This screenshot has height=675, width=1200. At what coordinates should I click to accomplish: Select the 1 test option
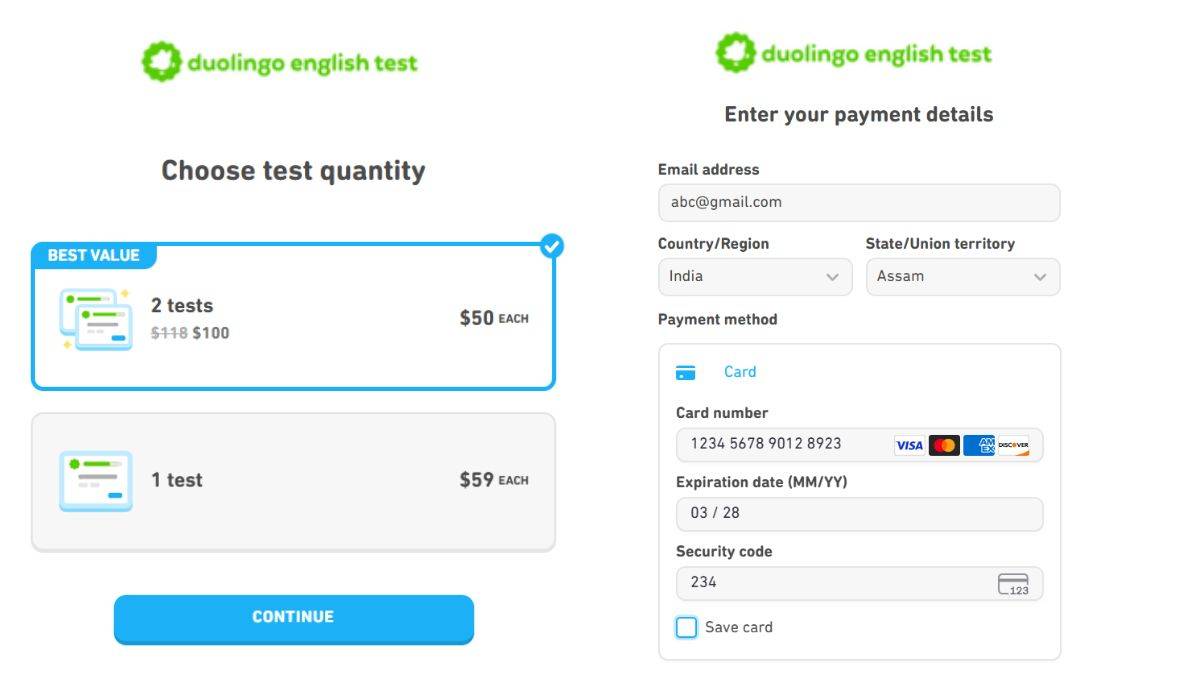coord(293,480)
